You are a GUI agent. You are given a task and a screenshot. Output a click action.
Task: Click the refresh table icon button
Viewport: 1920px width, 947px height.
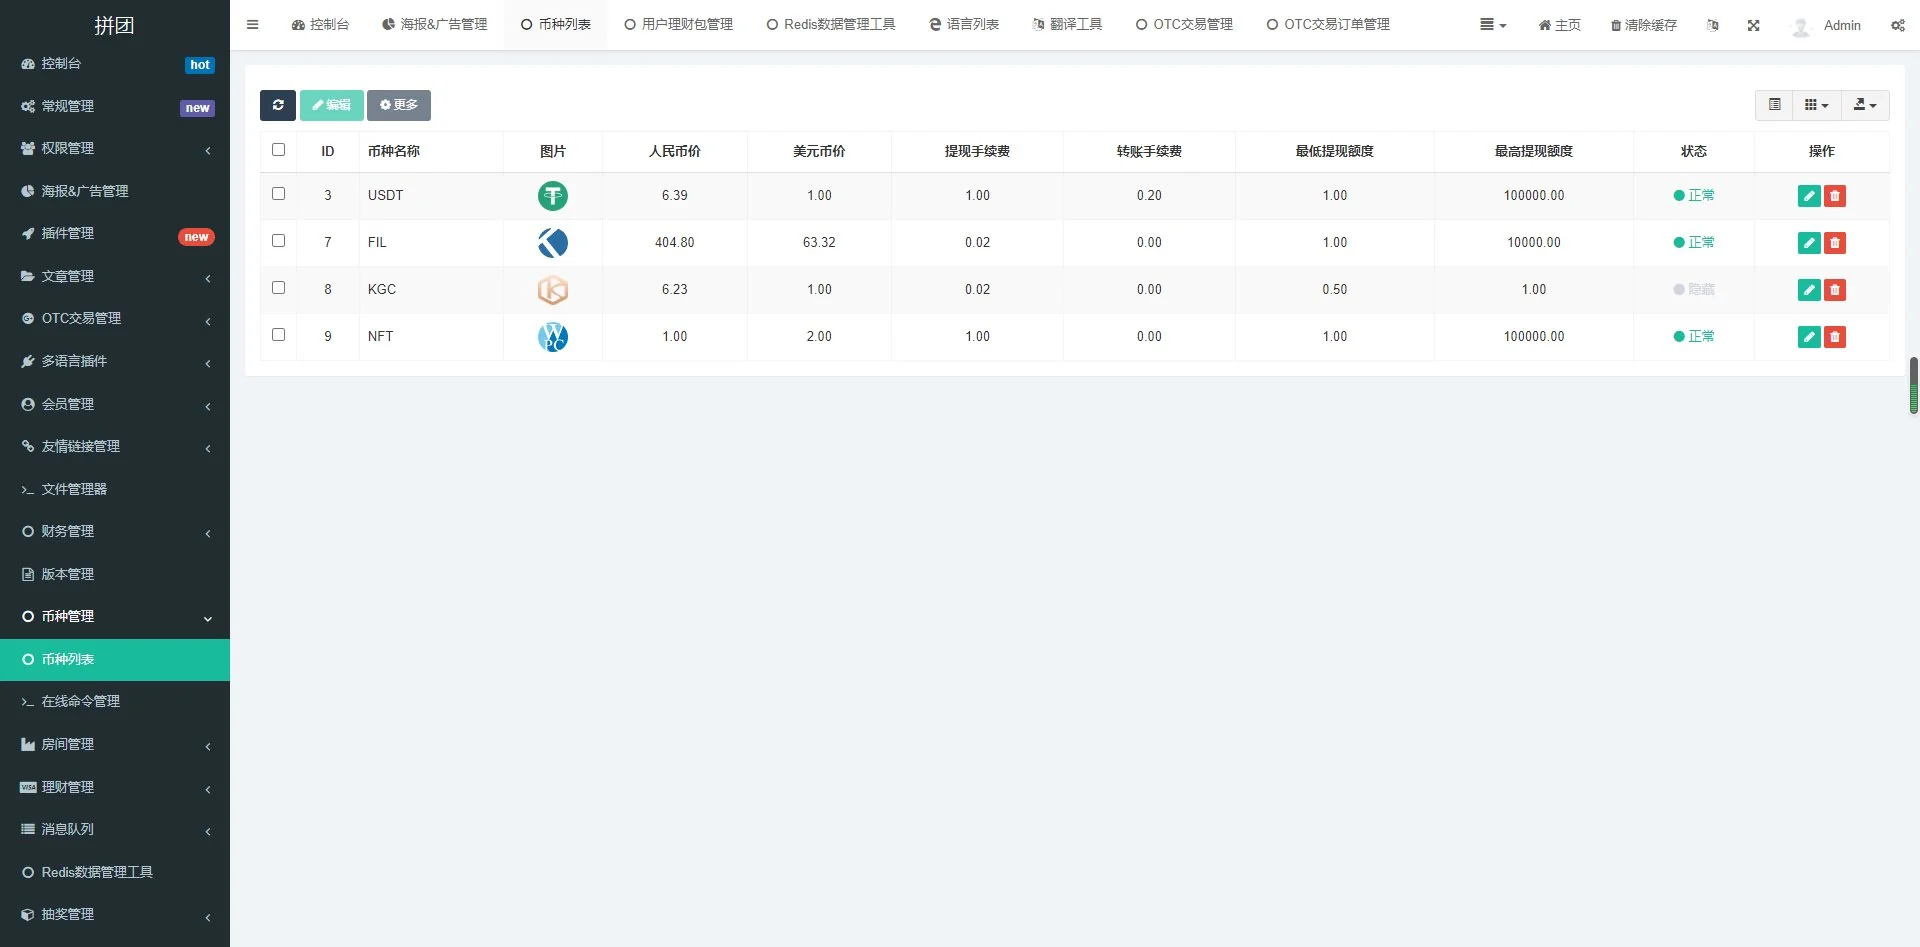click(277, 105)
